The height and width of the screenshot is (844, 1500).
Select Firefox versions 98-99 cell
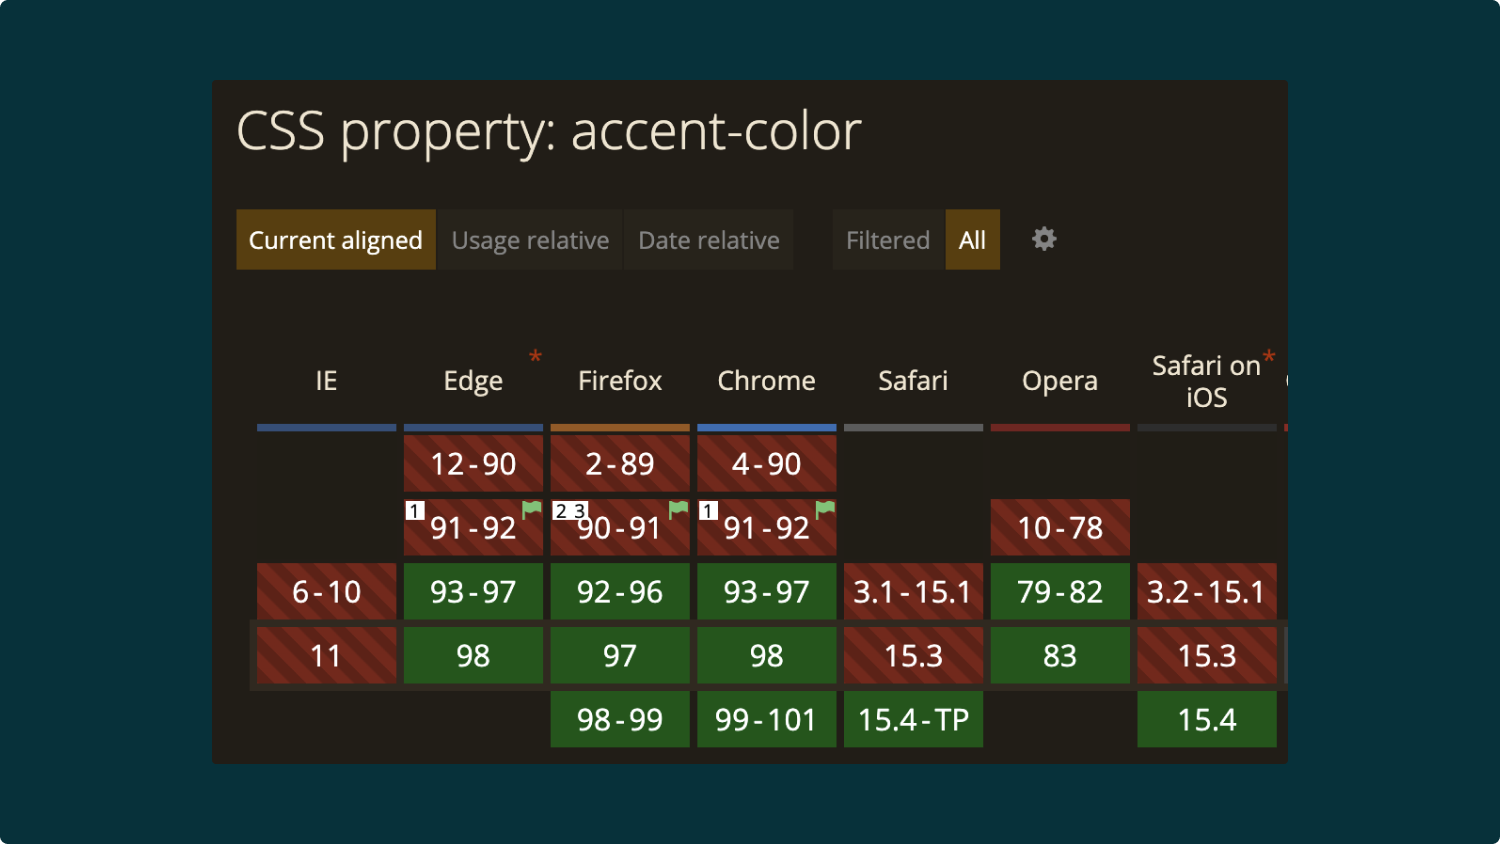click(x=620, y=720)
